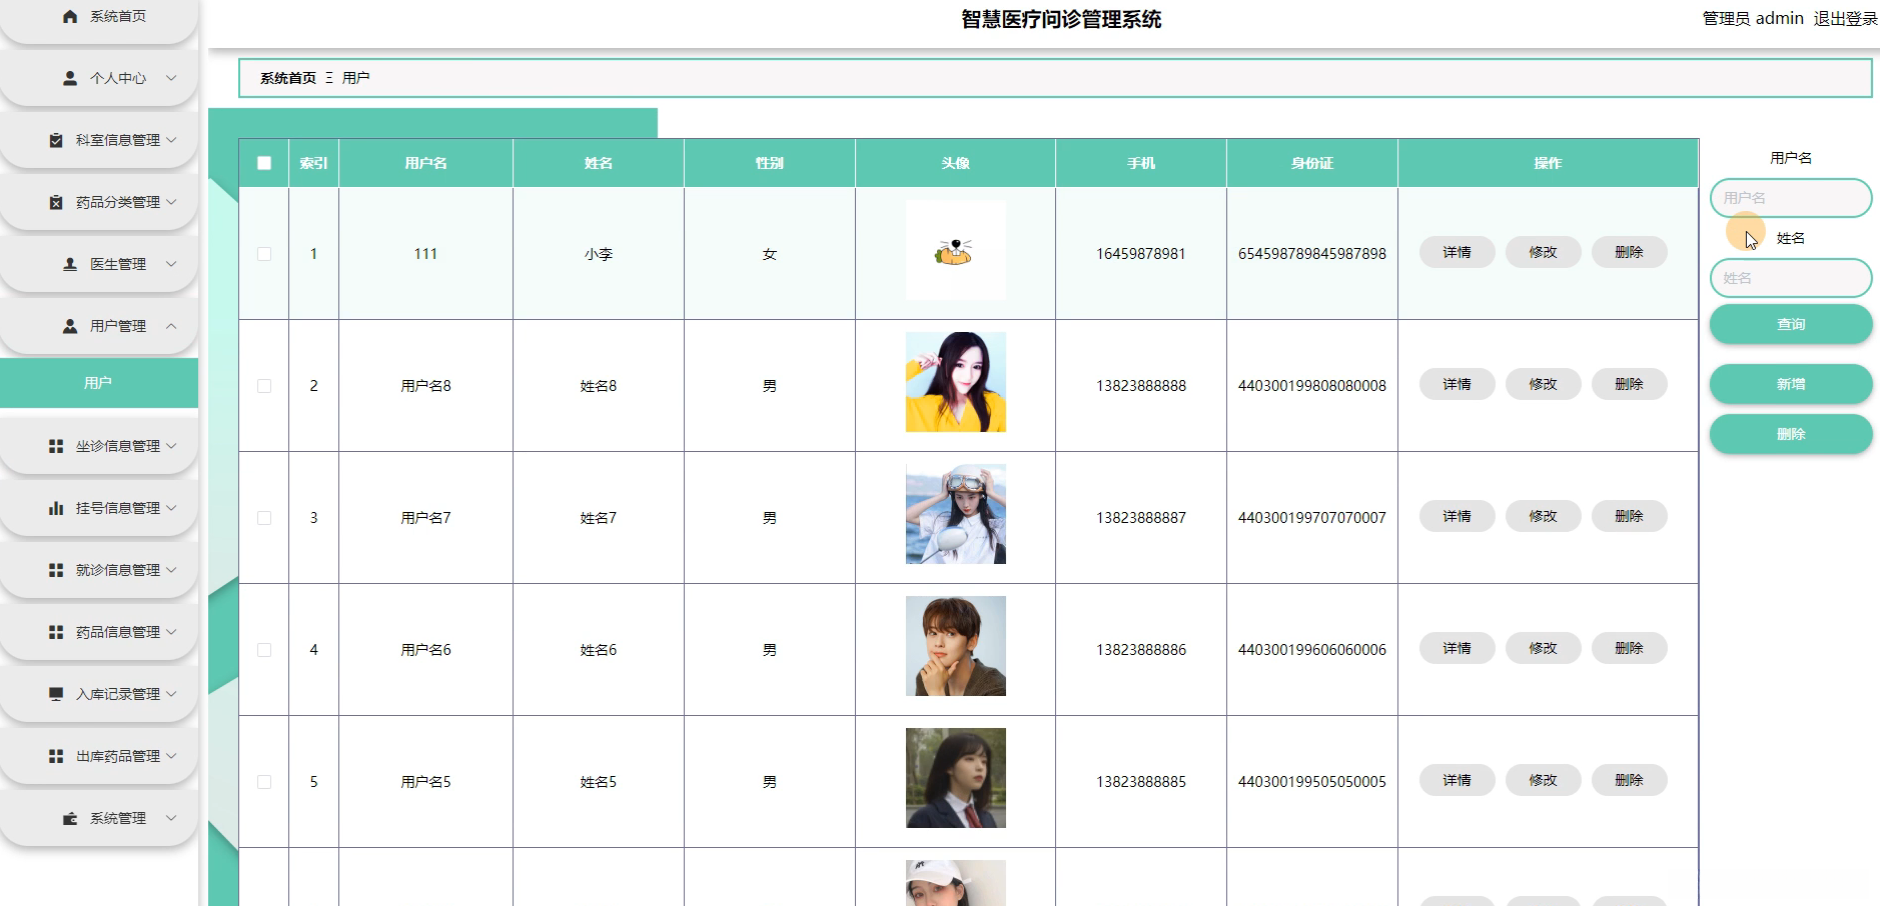Click the grid icon beside 药品信息管理

[56, 632]
